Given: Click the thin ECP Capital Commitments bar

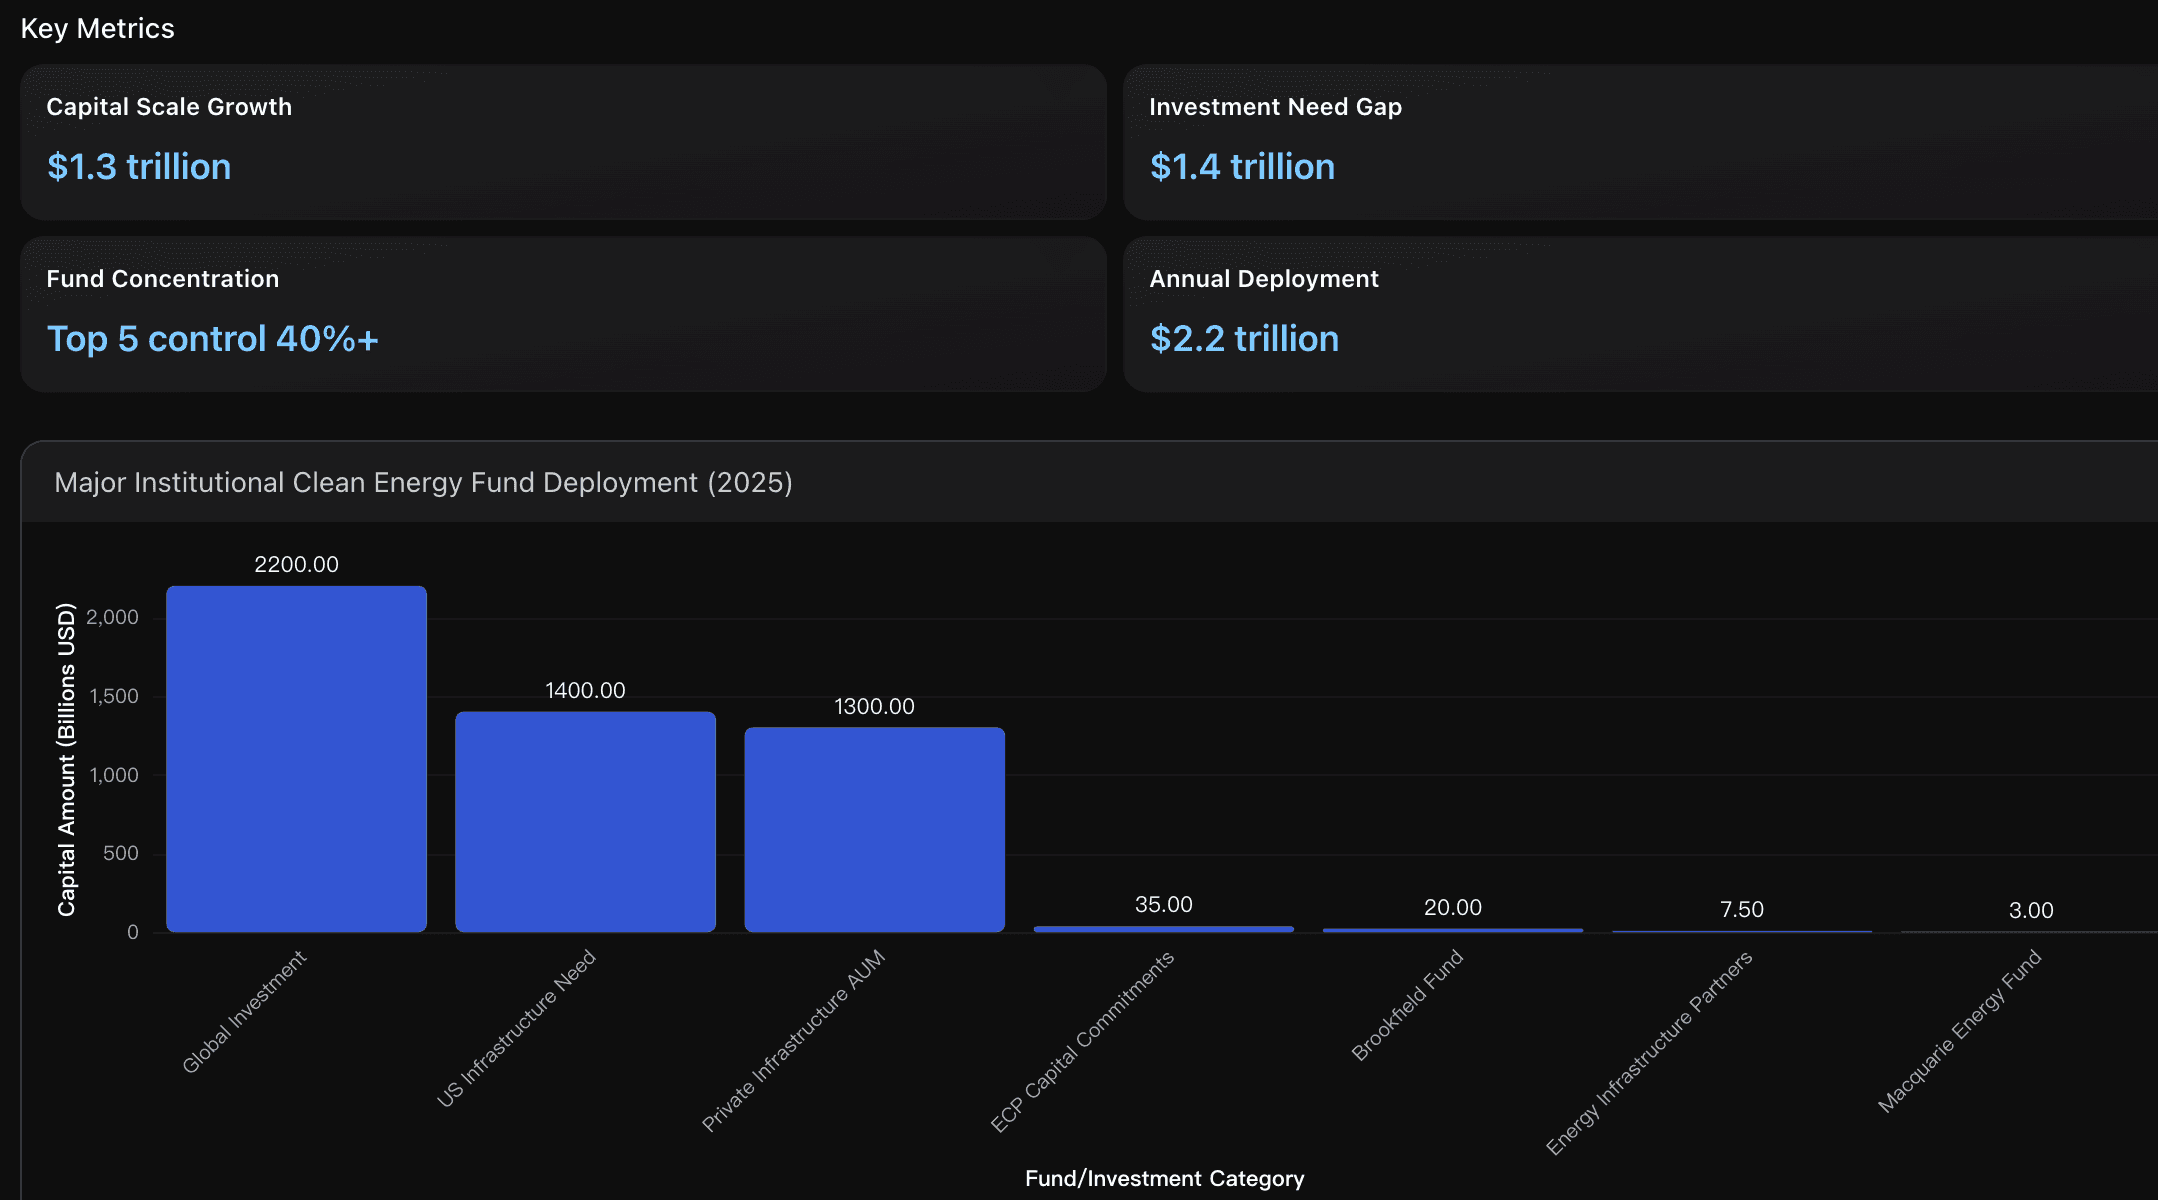Looking at the screenshot, I should pyautogui.click(x=1163, y=929).
